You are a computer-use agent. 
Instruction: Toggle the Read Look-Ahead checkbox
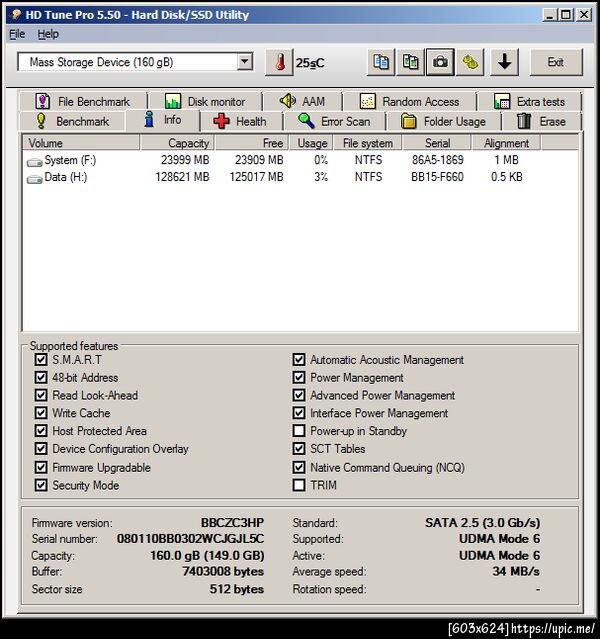(41, 395)
